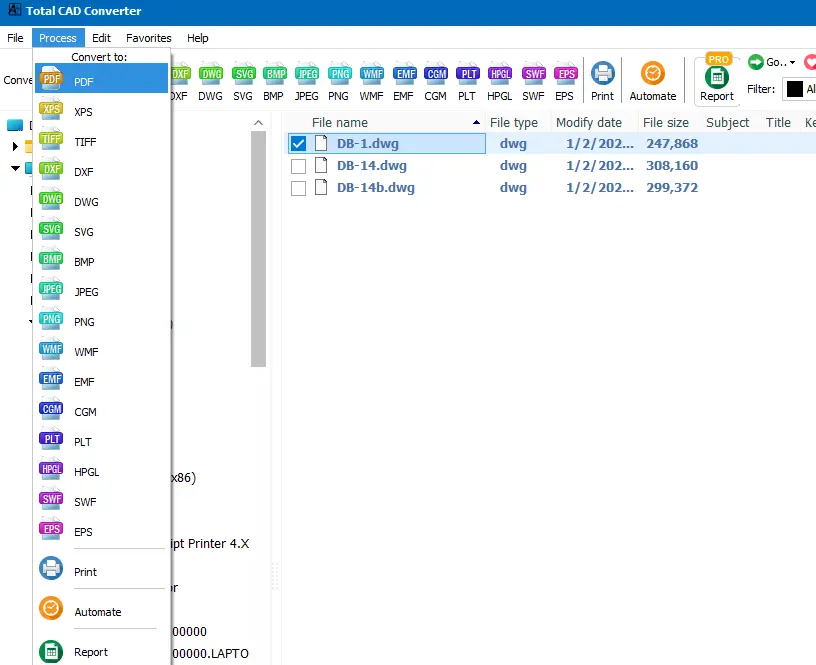Click the BMP toolbar conversion icon

274,81
